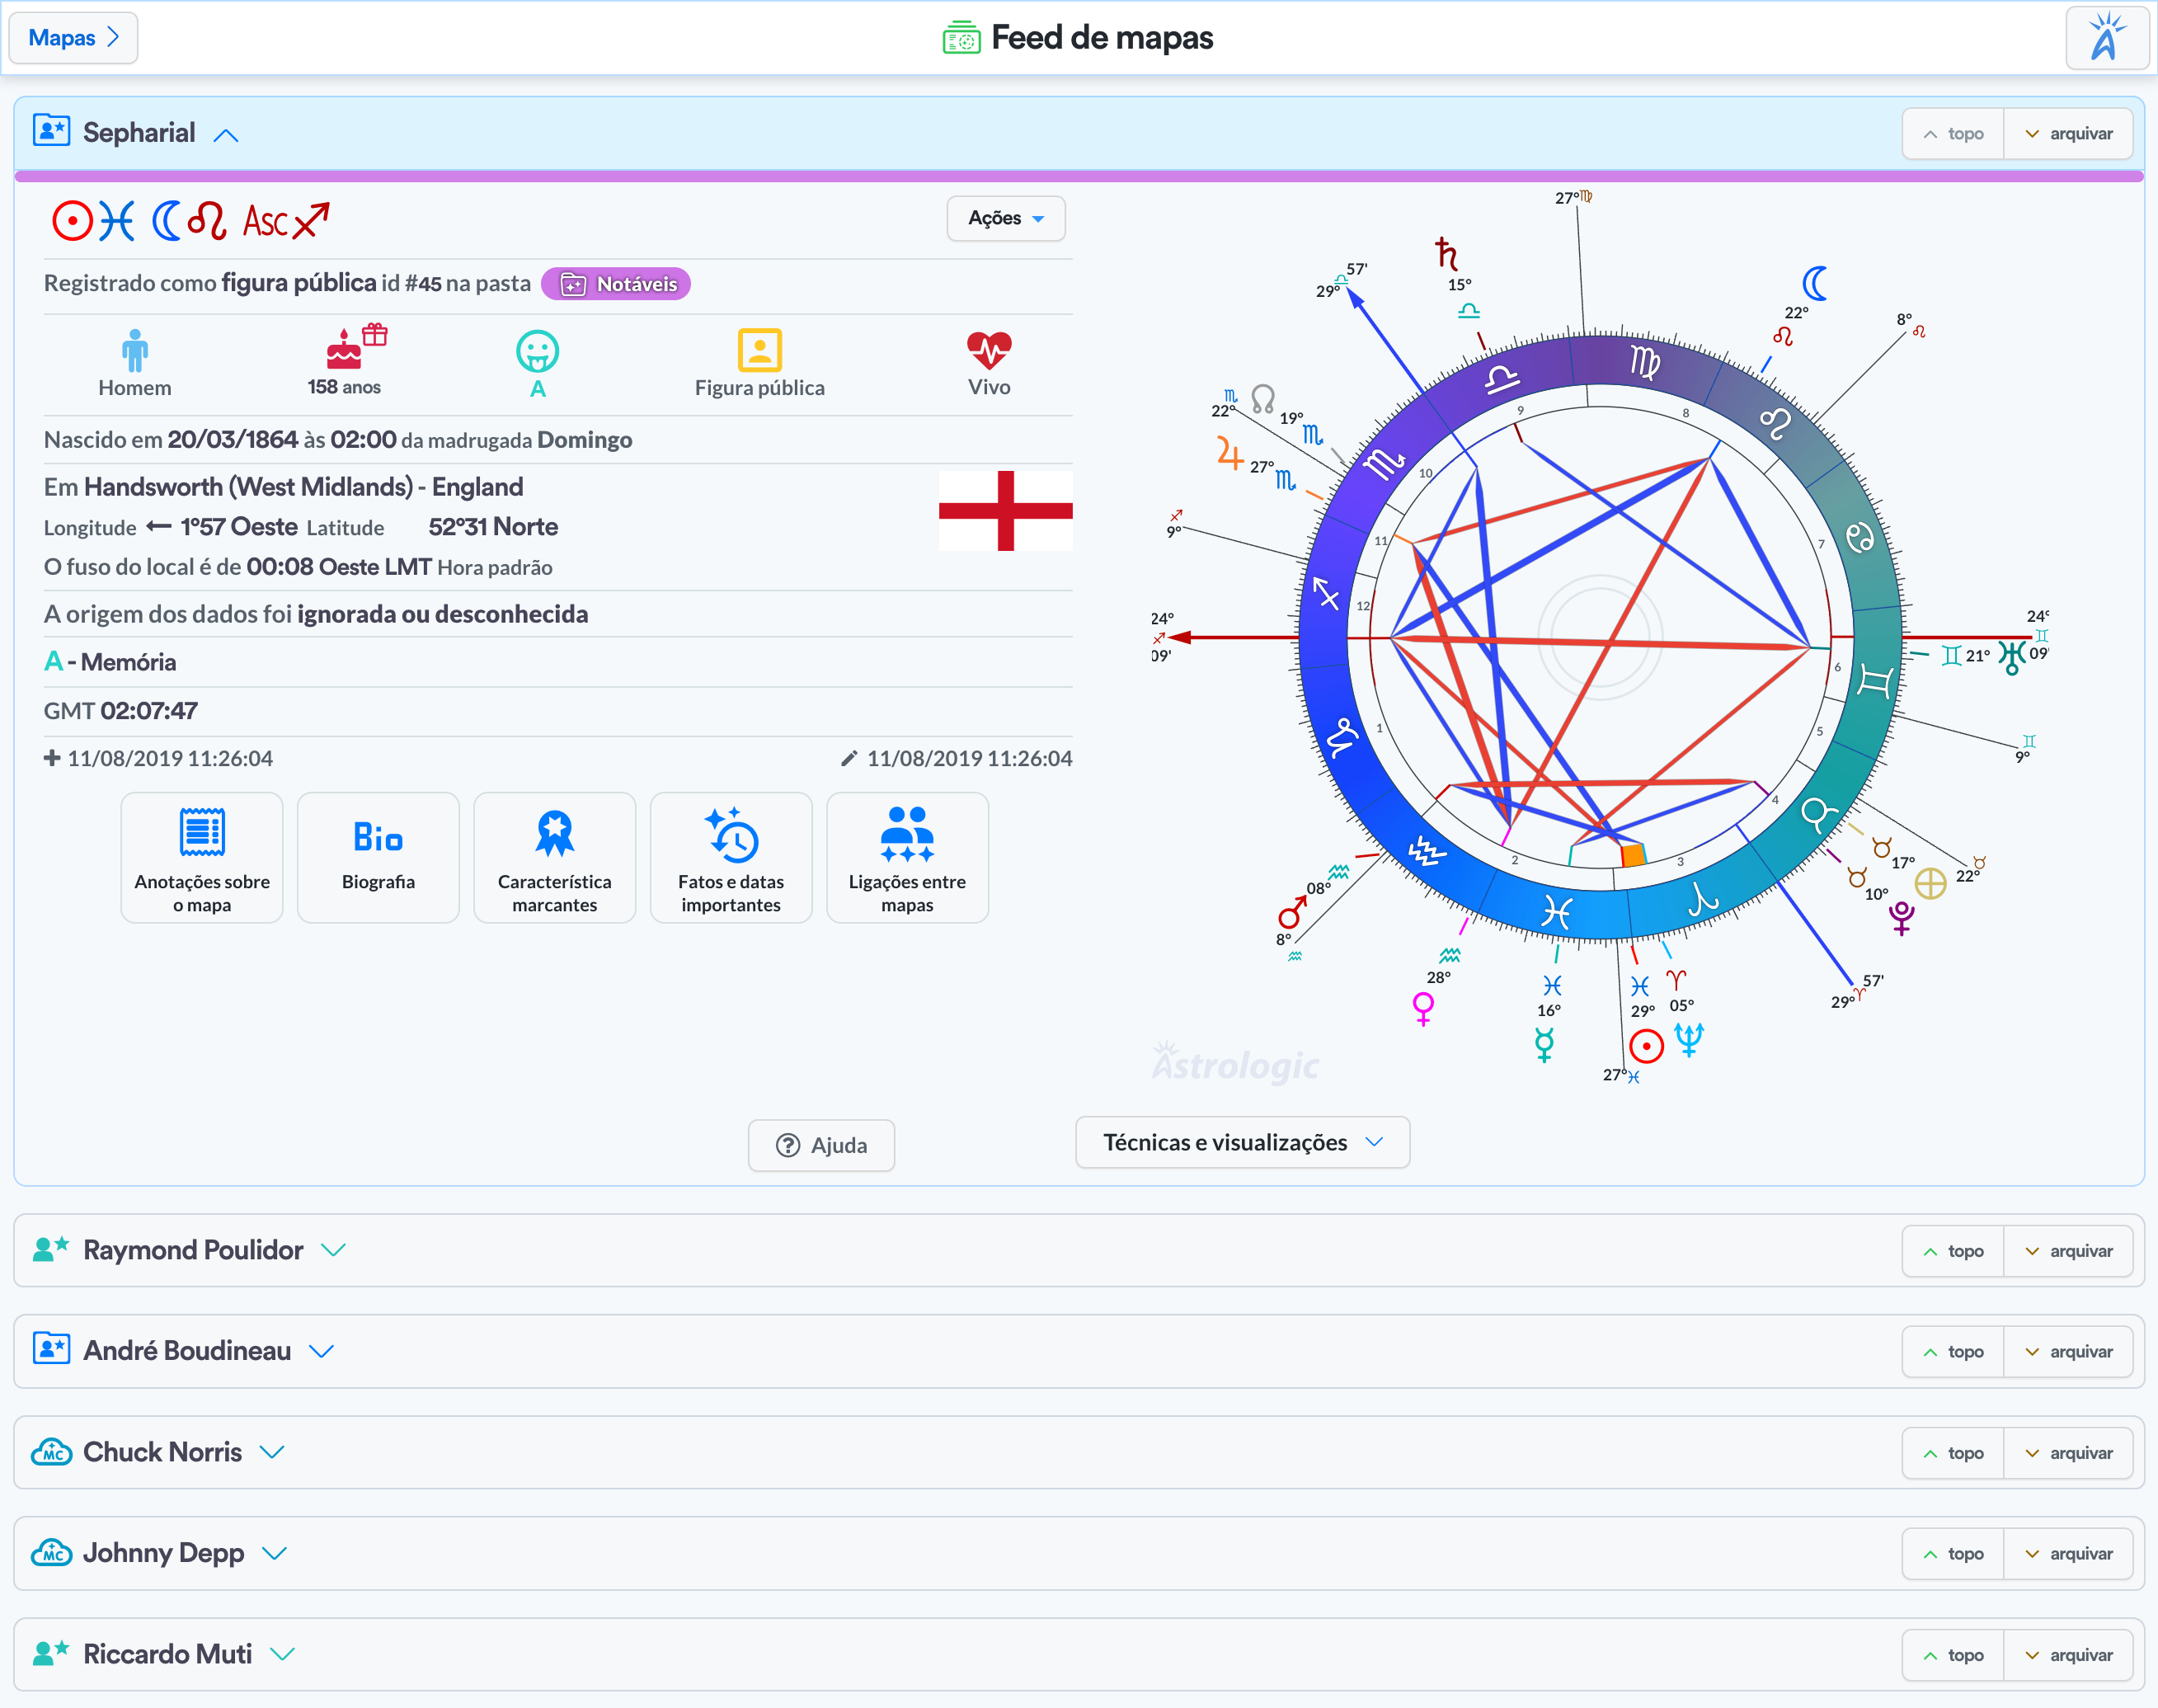This screenshot has width=2158, height=1708.
Task: Click the Astrologic logo icon top right
Action: coord(2106,38)
